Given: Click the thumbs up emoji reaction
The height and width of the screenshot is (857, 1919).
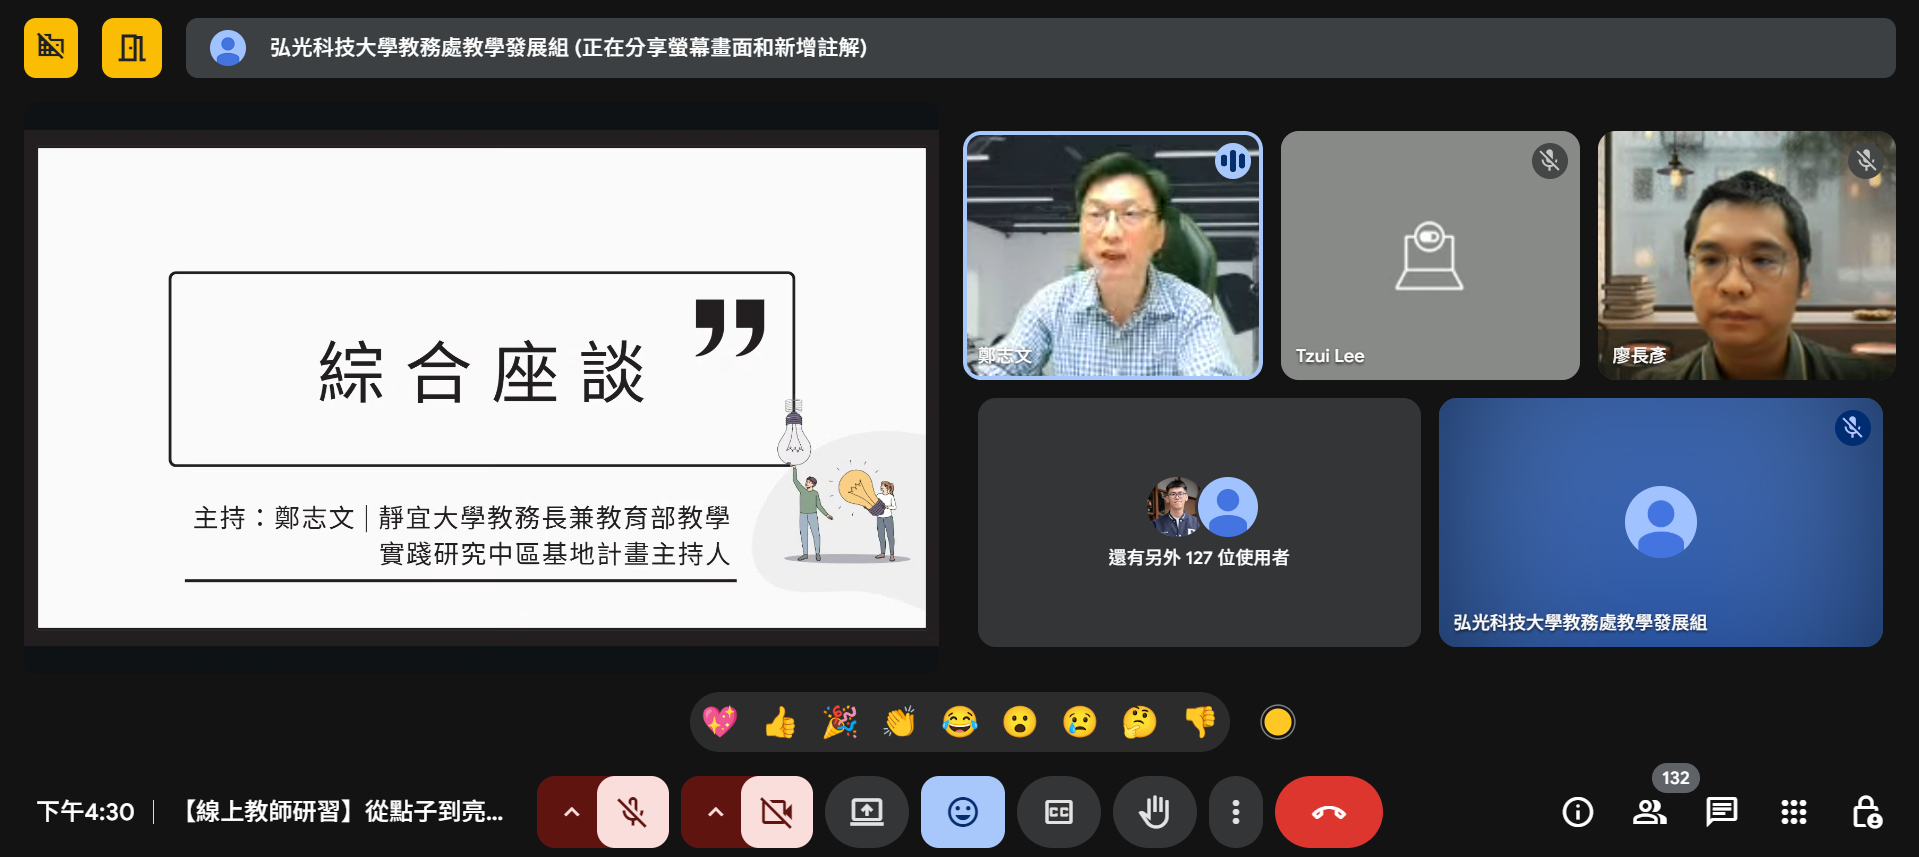Looking at the screenshot, I should [x=780, y=722].
